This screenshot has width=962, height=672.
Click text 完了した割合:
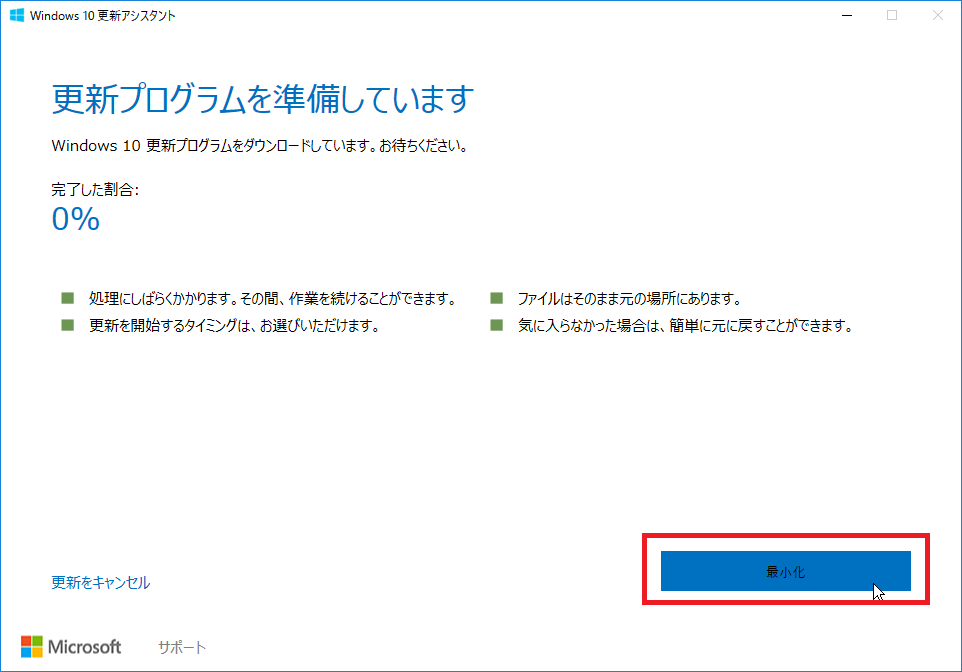(95, 190)
